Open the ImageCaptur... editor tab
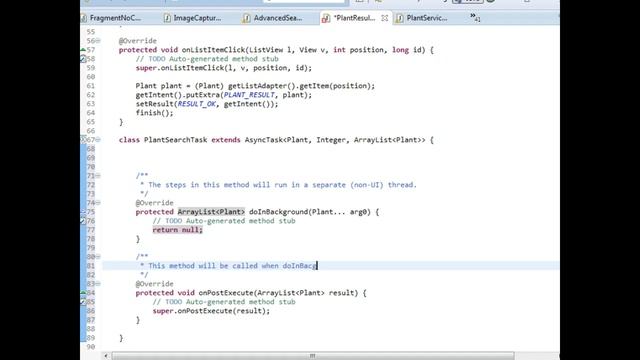This screenshot has width=640, height=360. pyautogui.click(x=197, y=18)
